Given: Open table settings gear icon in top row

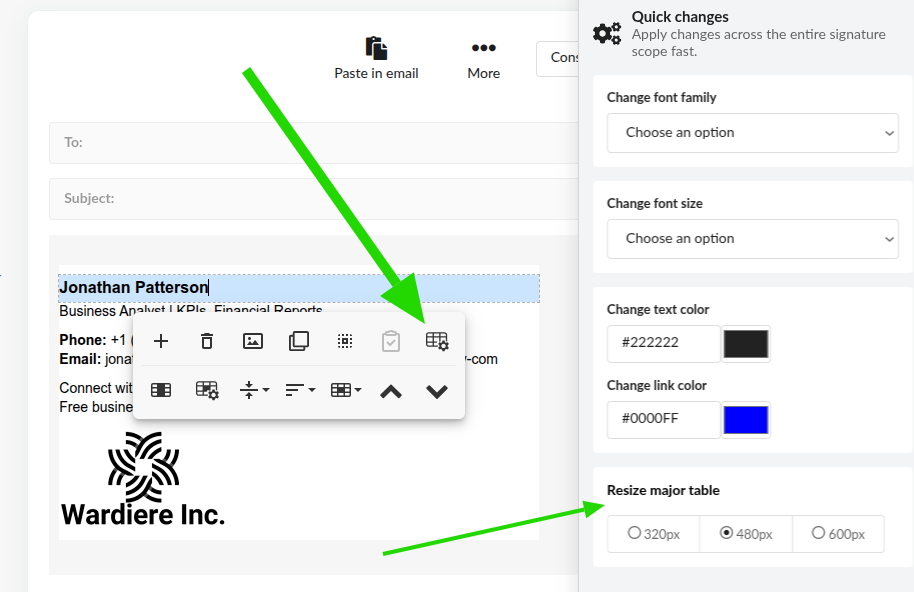Looking at the screenshot, I should click(x=437, y=341).
